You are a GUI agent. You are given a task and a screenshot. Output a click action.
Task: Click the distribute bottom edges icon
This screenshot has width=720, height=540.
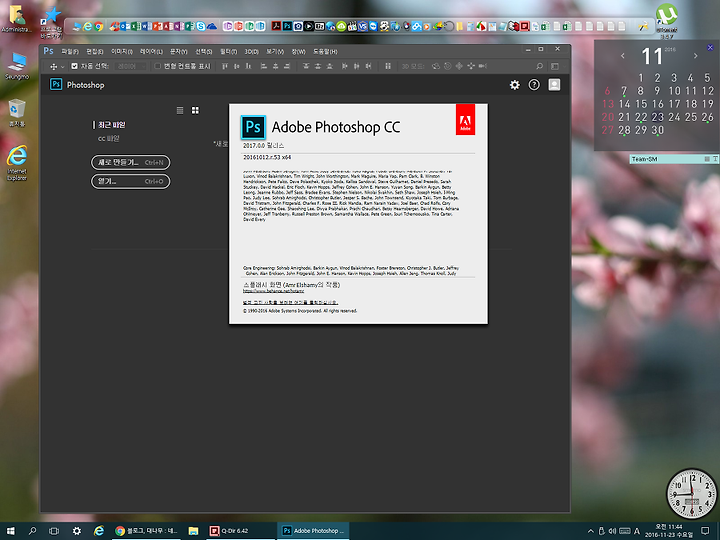(329, 66)
